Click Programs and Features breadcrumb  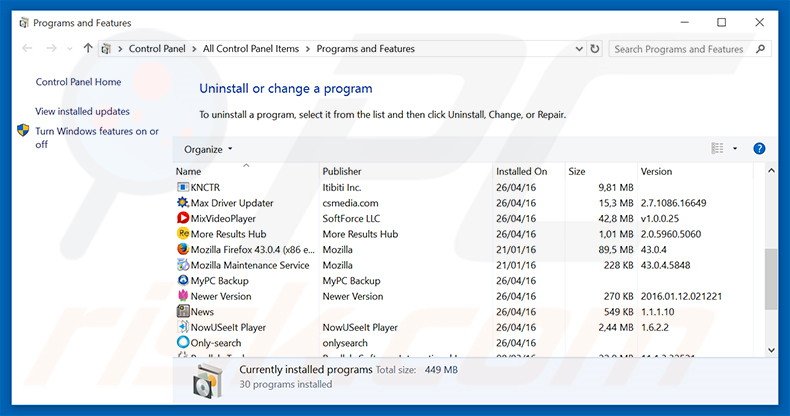365,49
